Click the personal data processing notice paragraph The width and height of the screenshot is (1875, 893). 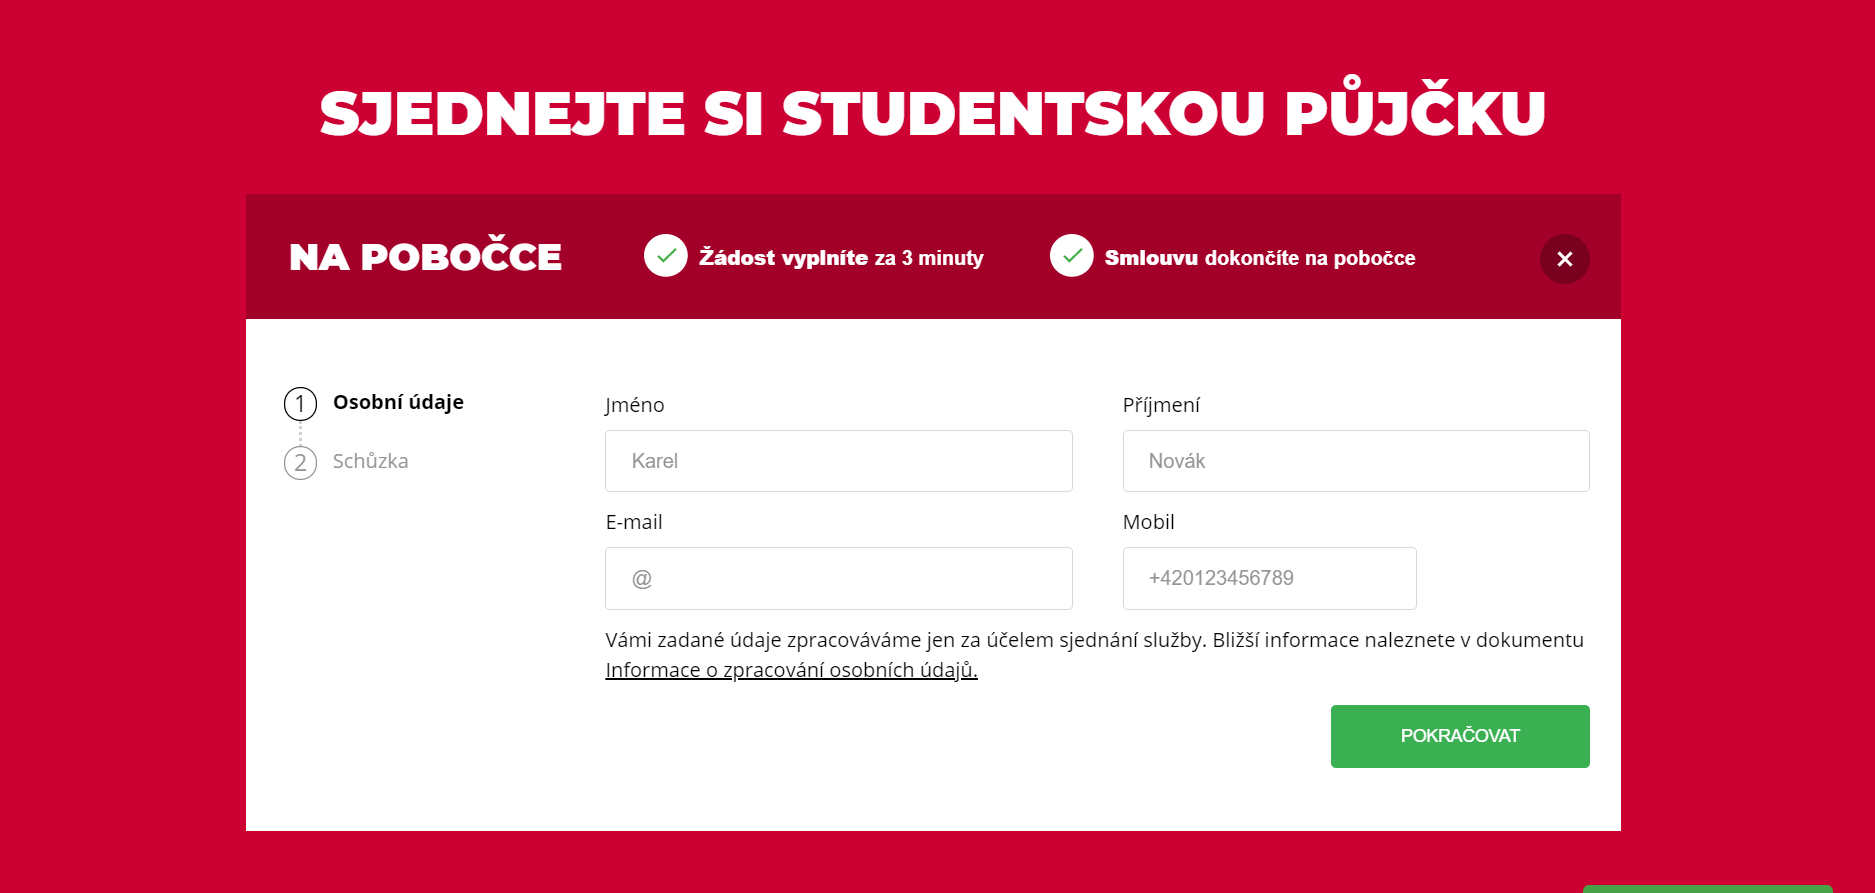[1093, 640]
